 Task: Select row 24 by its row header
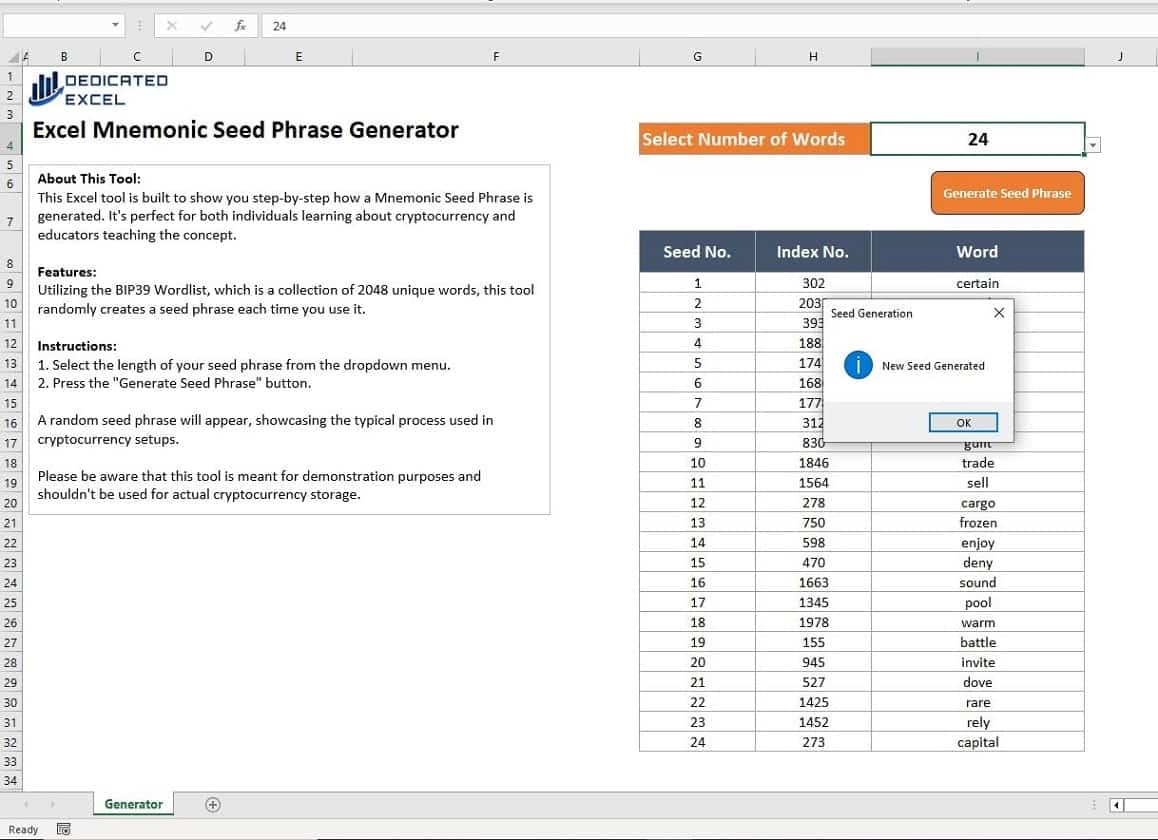(10, 582)
